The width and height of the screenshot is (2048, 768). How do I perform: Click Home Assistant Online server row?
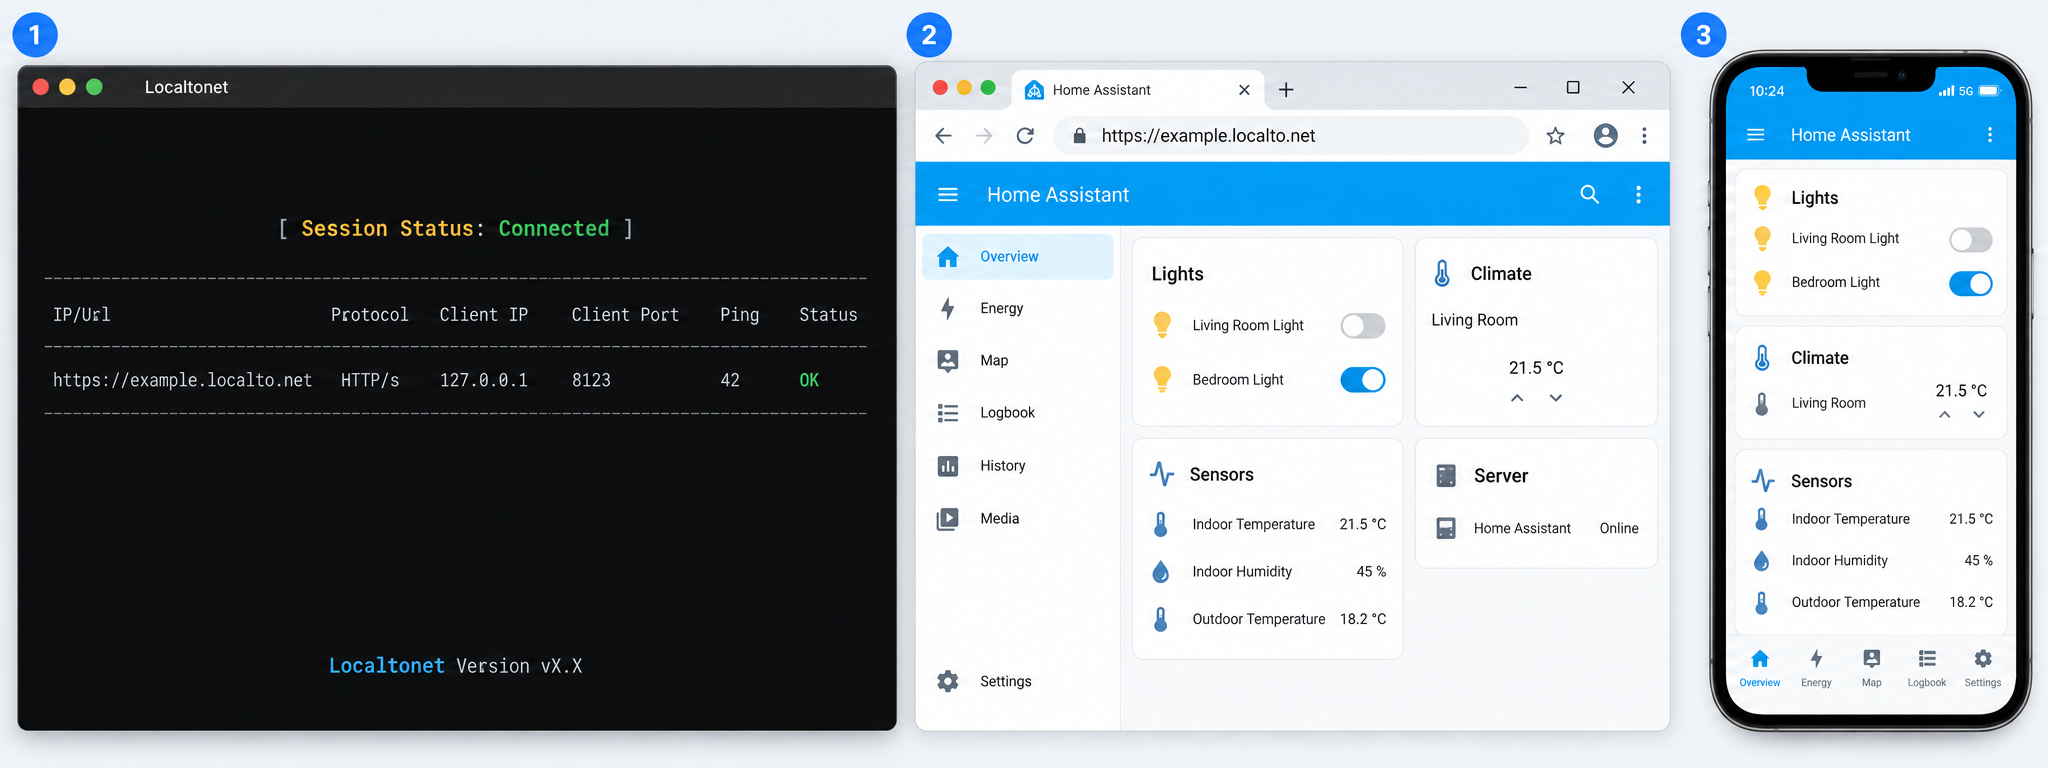pyautogui.click(x=1536, y=528)
